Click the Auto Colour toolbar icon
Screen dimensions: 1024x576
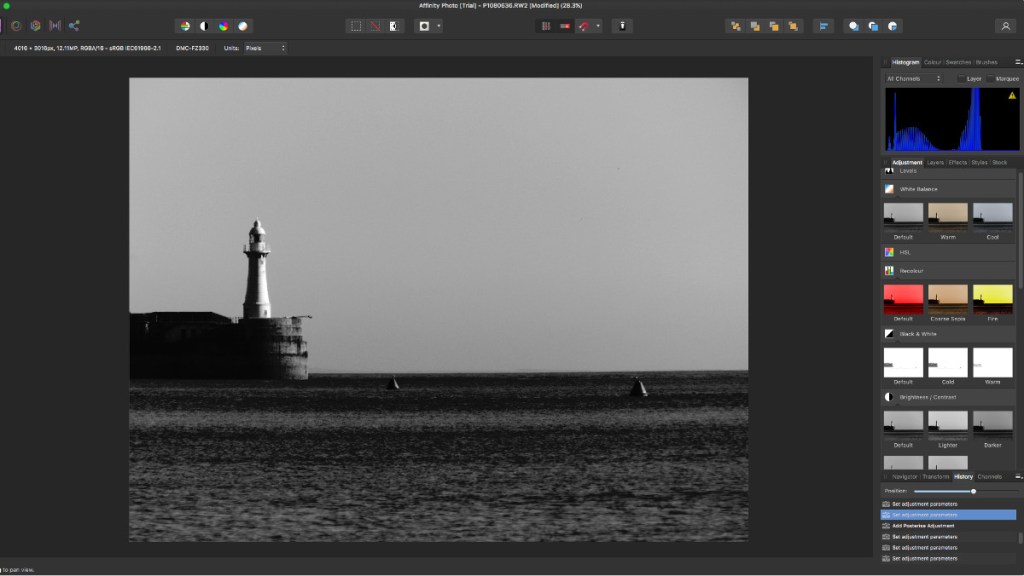click(x=224, y=26)
